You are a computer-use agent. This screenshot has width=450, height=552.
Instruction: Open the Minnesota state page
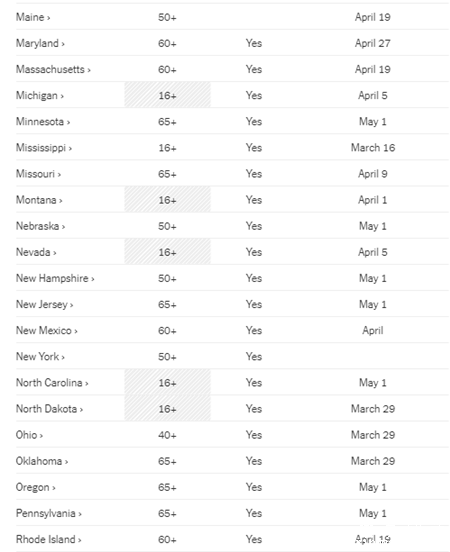[43, 121]
